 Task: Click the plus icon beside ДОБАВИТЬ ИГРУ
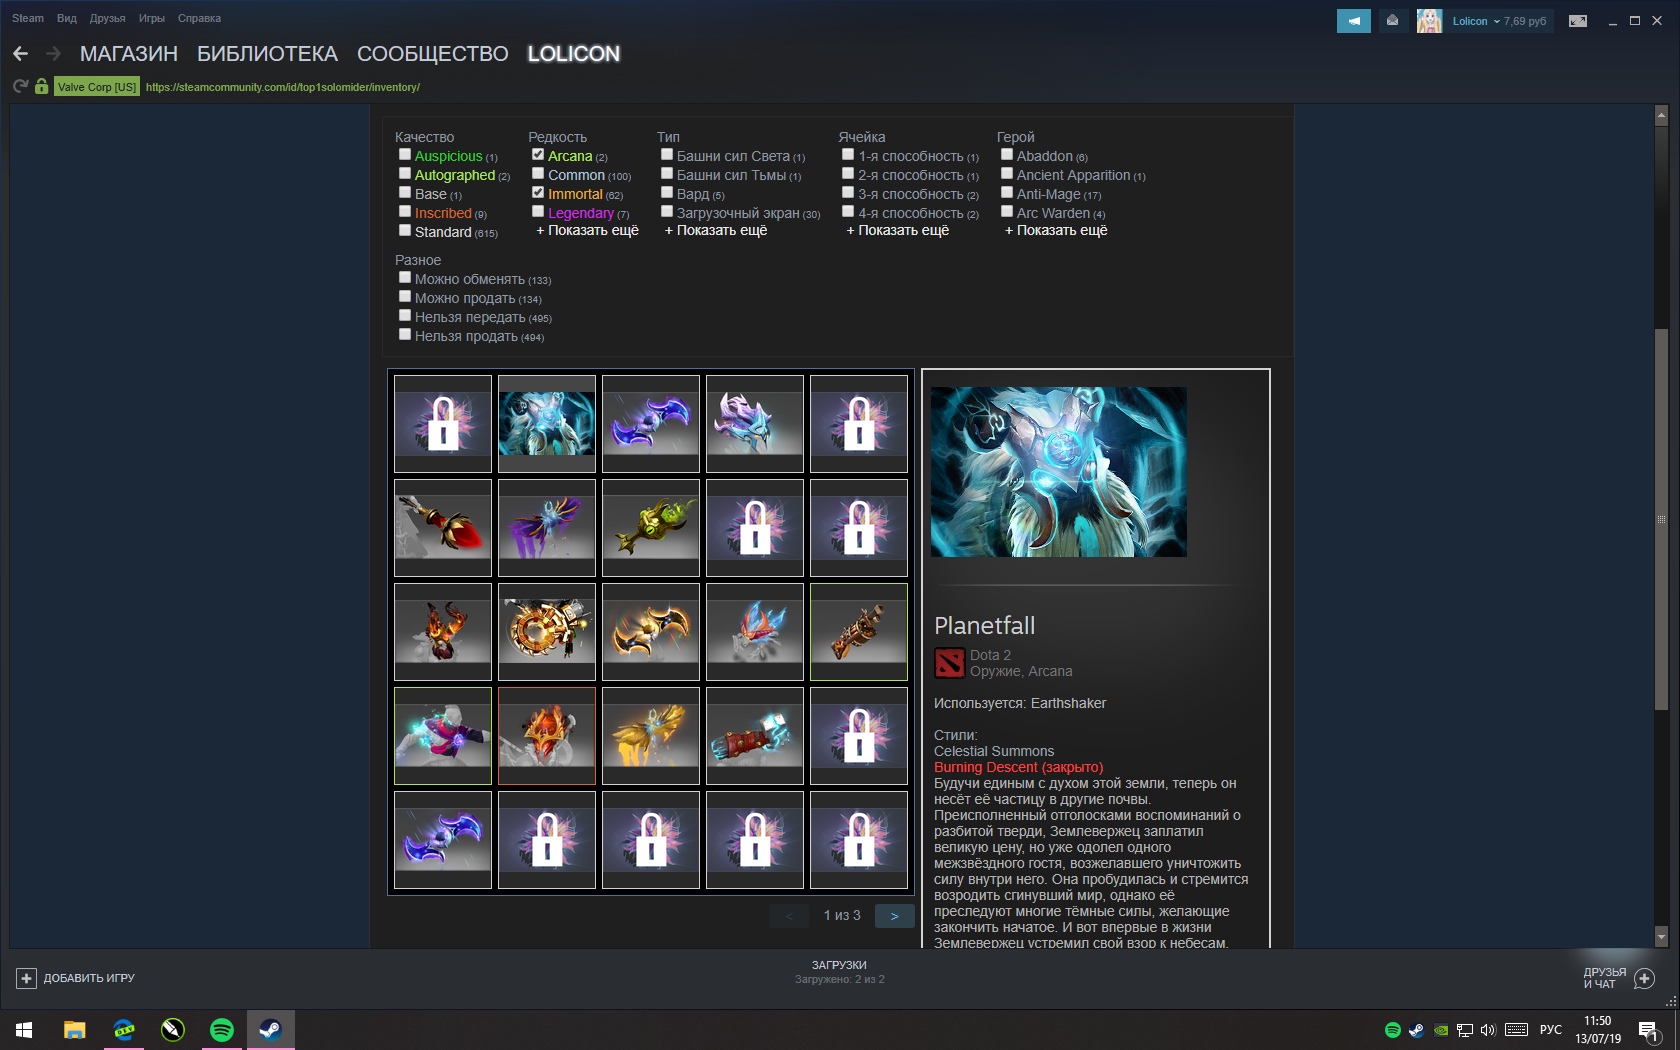click(26, 978)
